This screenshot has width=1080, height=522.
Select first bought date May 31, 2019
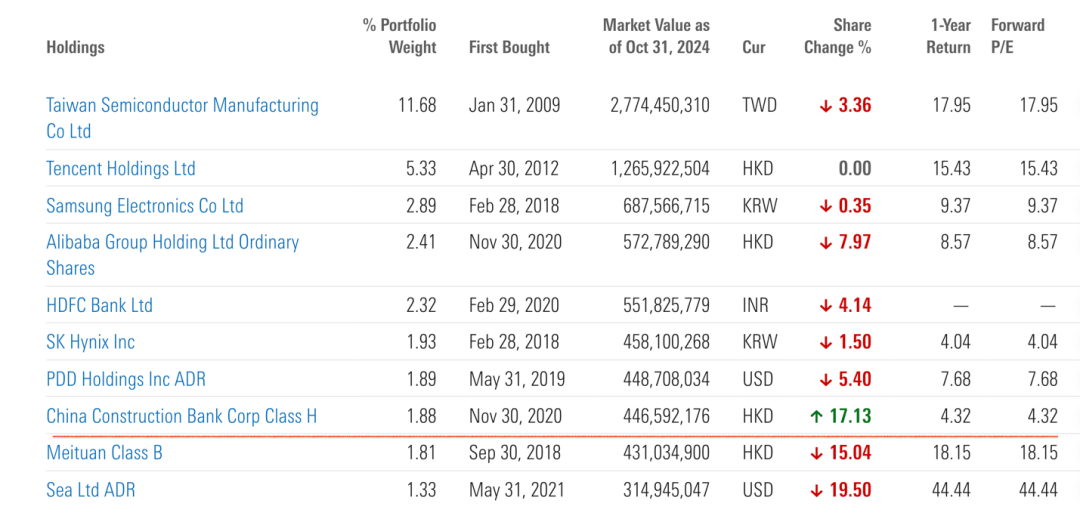[x=517, y=379]
